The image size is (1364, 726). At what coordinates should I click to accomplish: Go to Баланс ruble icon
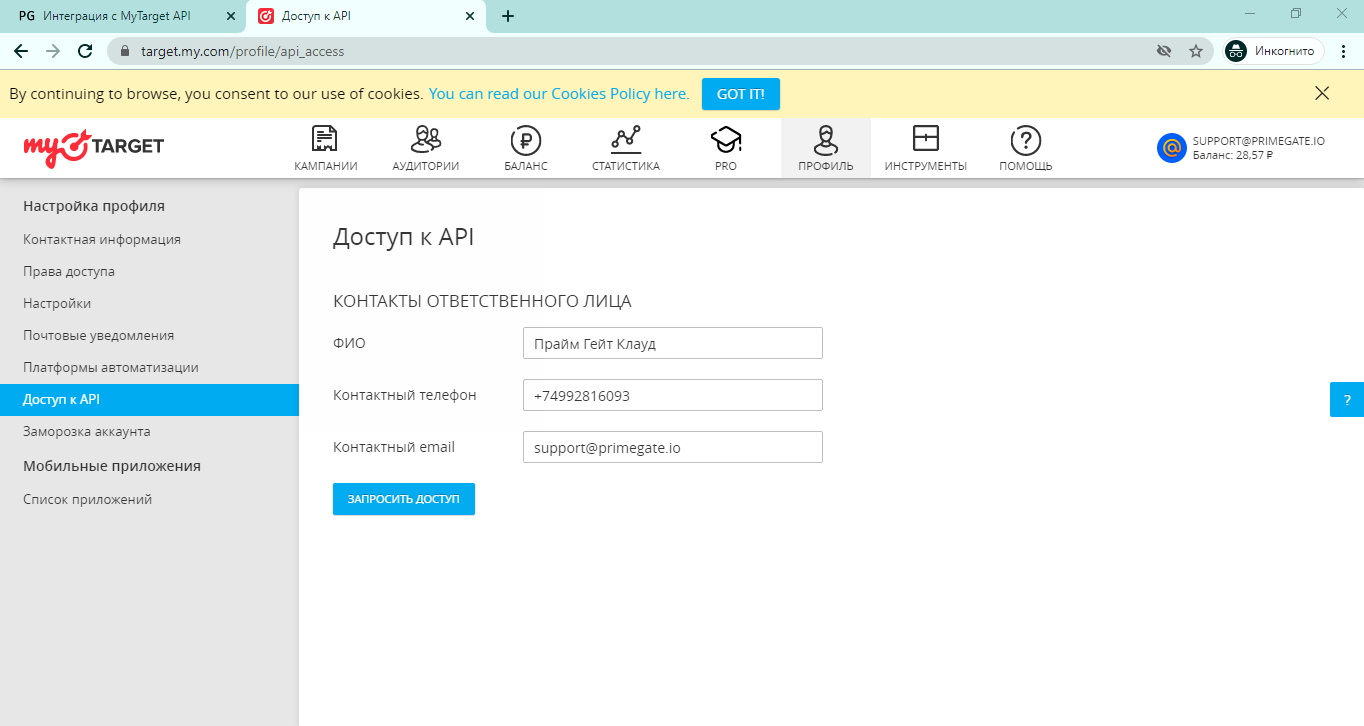pyautogui.click(x=525, y=139)
